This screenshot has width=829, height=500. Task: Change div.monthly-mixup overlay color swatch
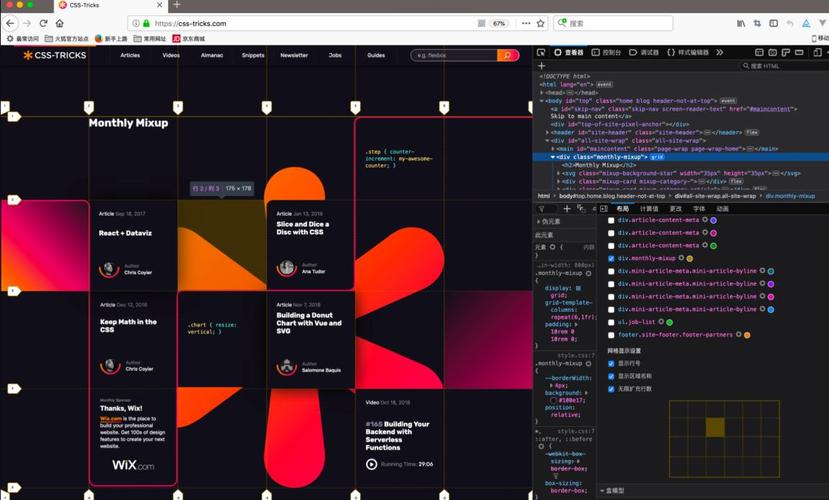689,258
